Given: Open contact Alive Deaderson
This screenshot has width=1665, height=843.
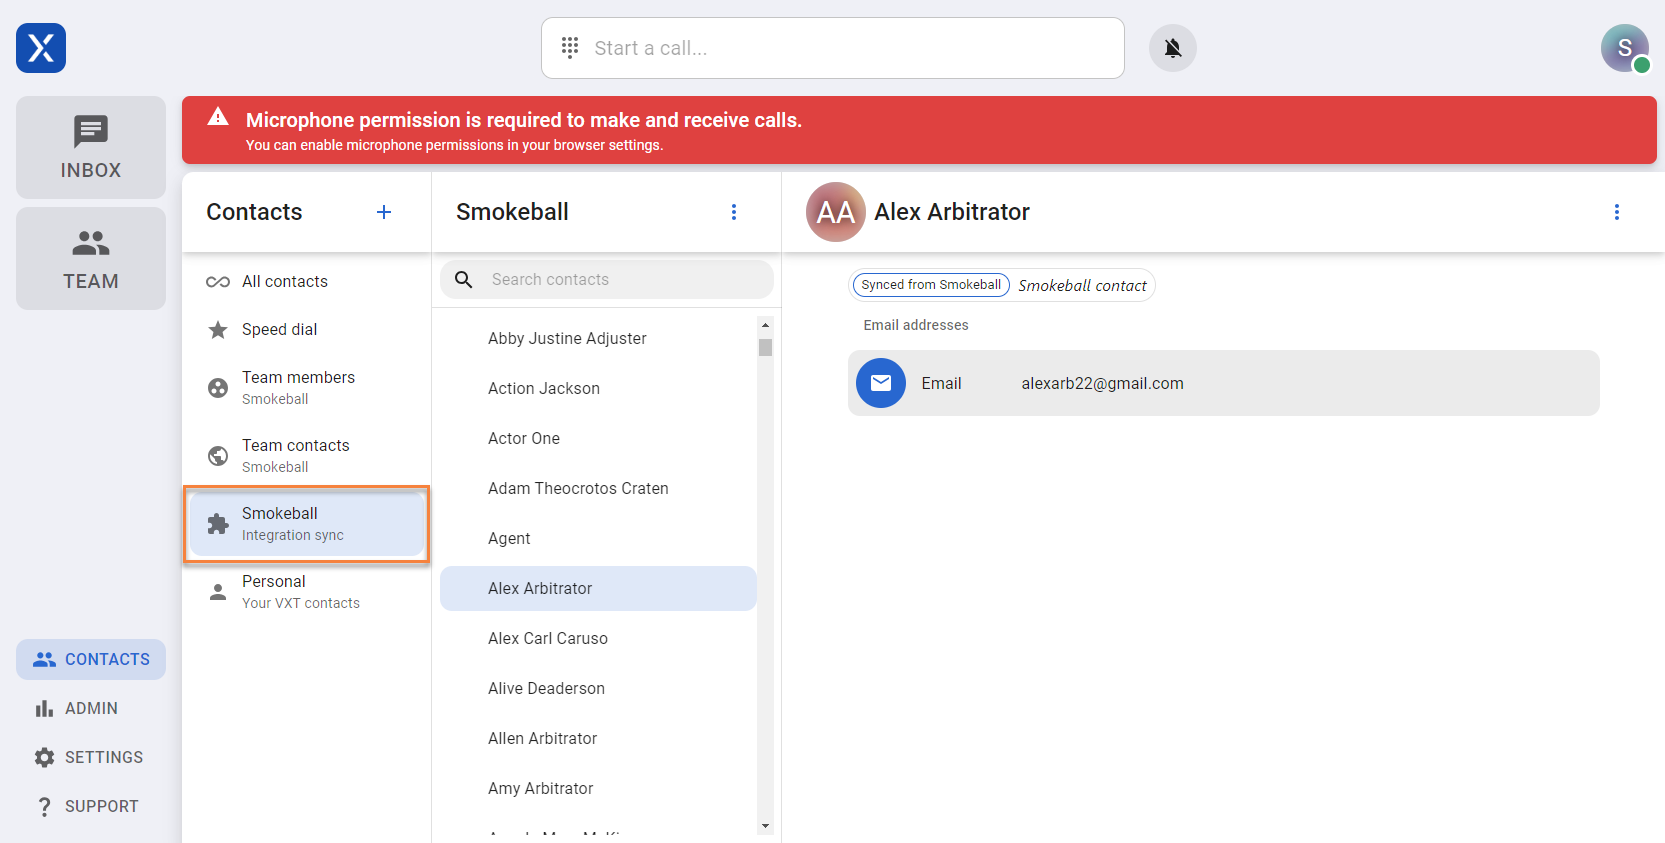Looking at the screenshot, I should click(598, 688).
